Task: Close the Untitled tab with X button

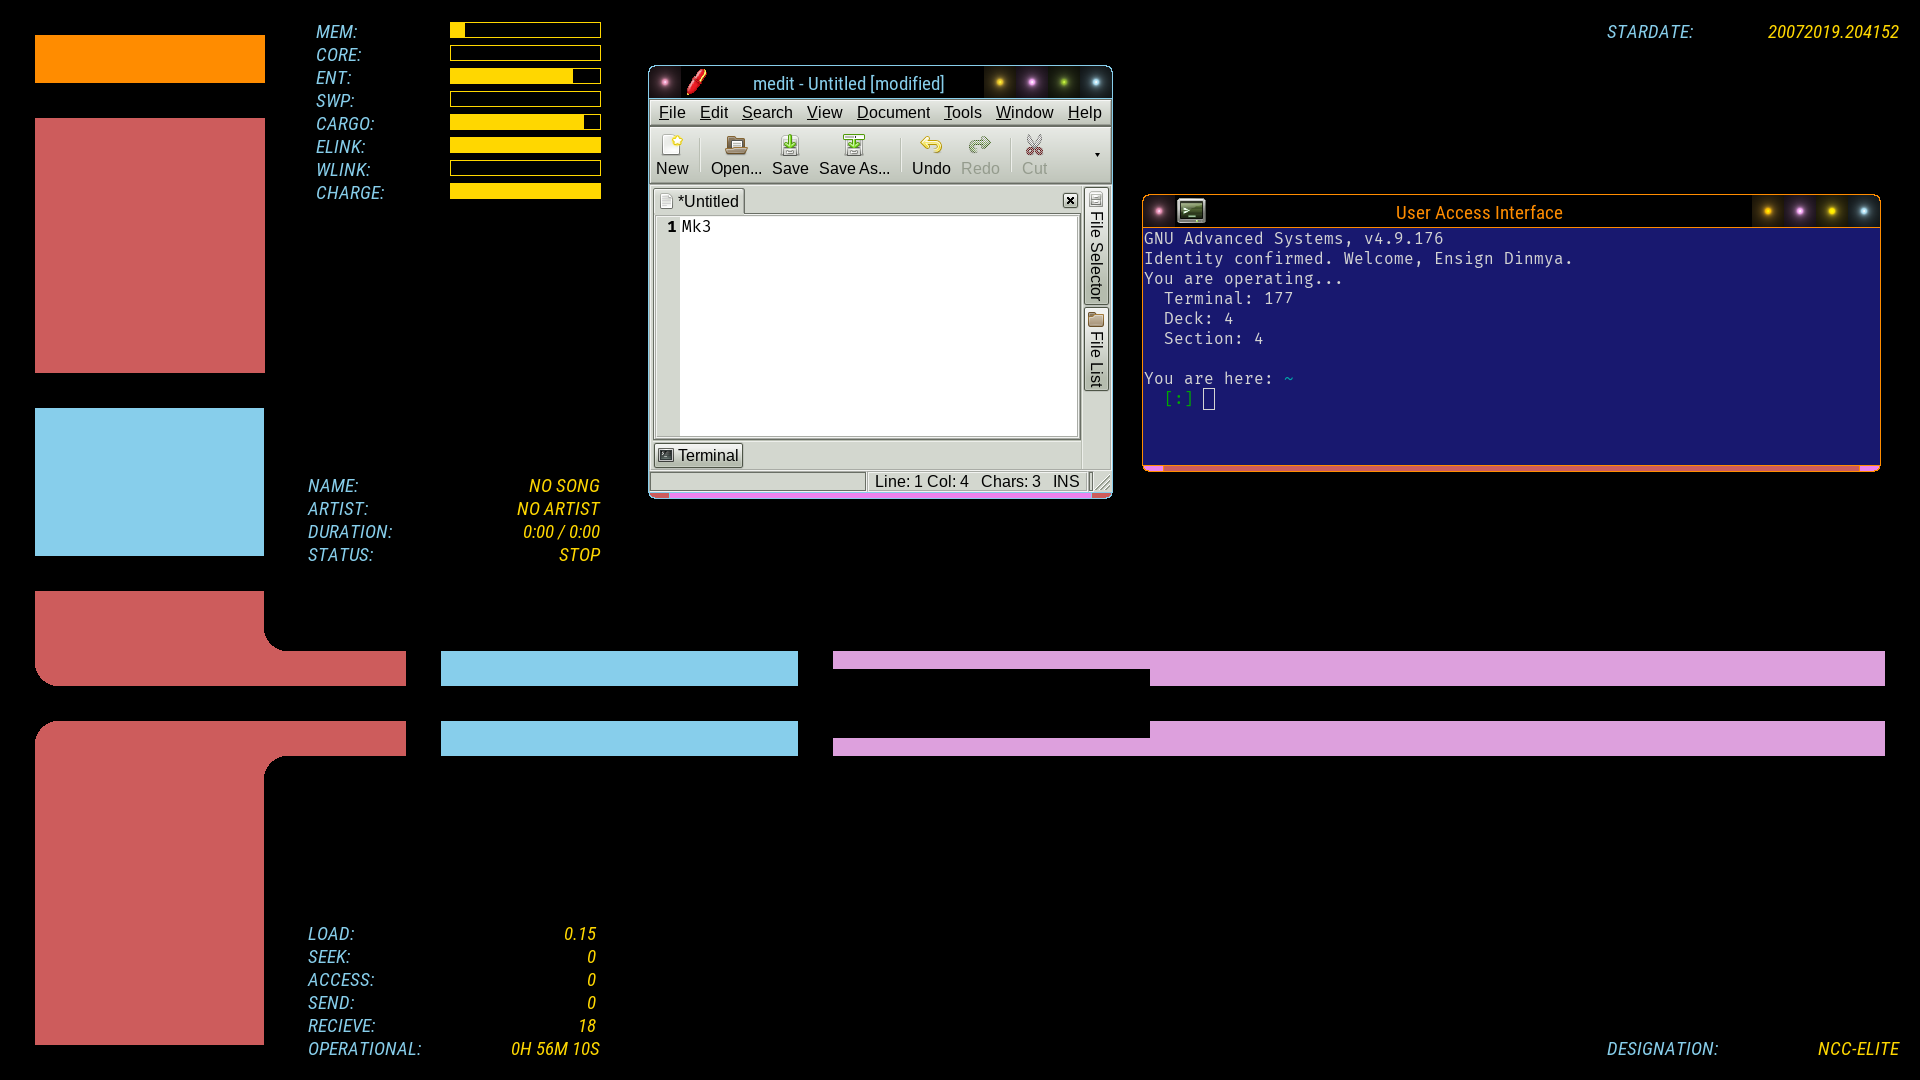Action: pyautogui.click(x=1070, y=200)
